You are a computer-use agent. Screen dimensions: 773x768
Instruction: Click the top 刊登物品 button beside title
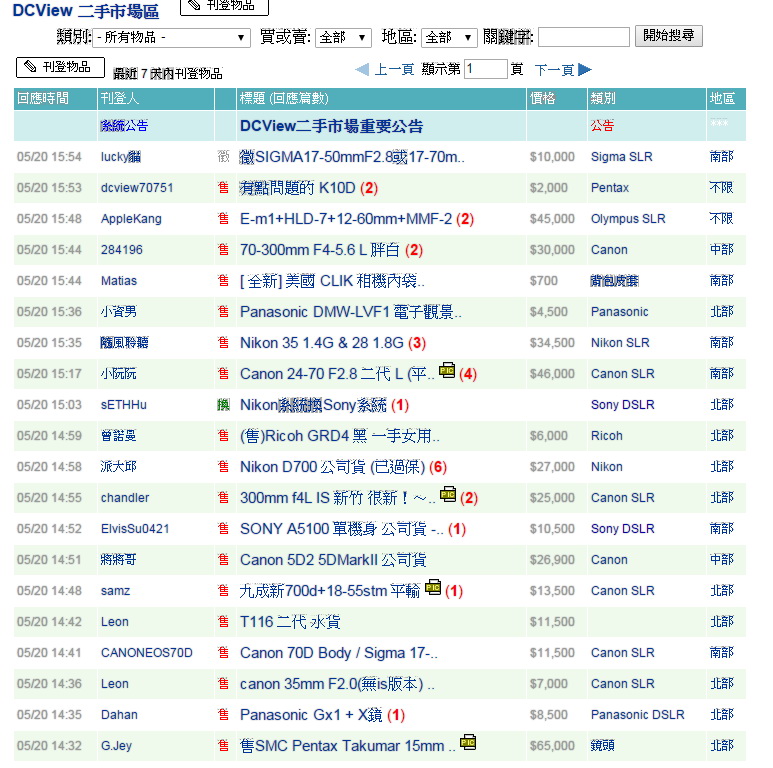pyautogui.click(x=224, y=6)
